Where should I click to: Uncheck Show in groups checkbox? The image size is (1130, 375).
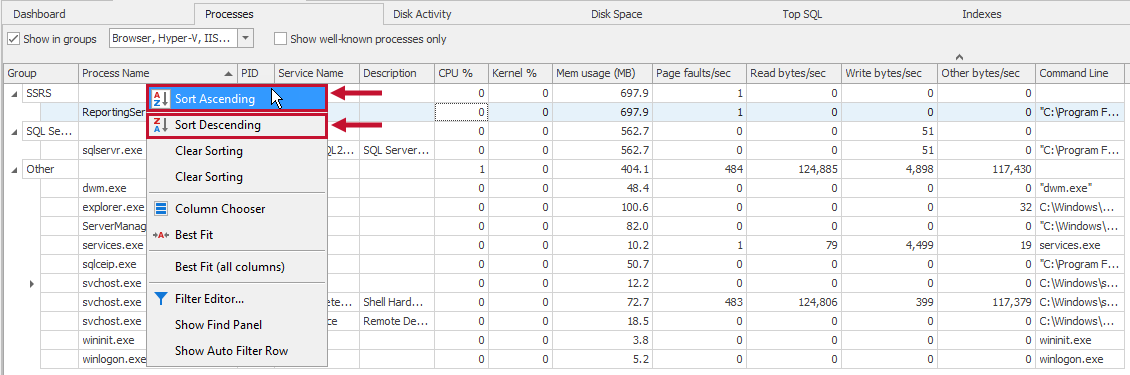click(14, 38)
